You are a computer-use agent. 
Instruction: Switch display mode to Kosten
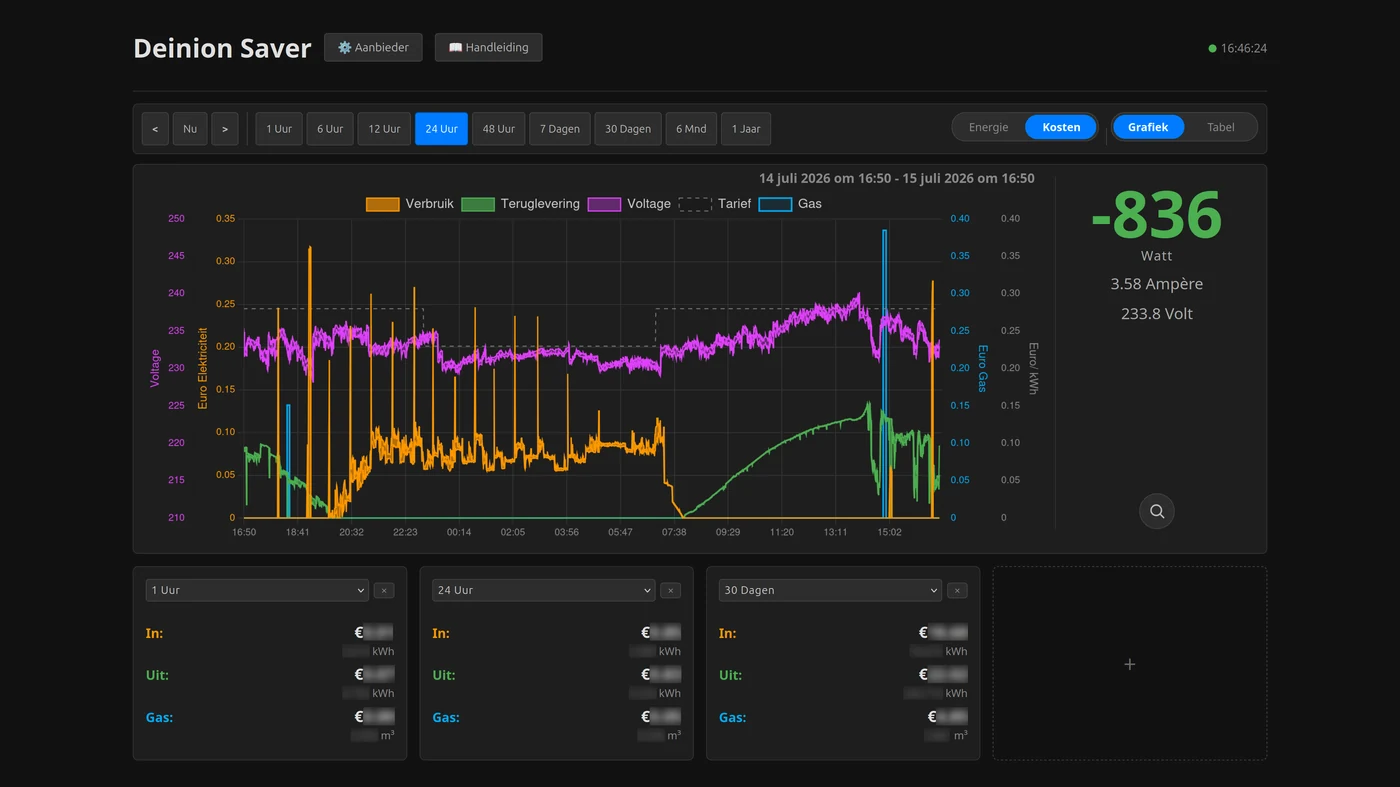[1061, 127]
